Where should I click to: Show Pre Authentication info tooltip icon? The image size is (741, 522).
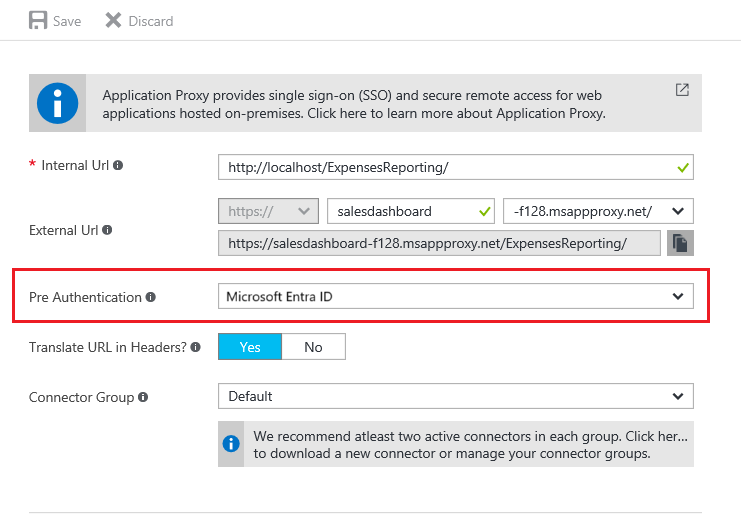coord(151,297)
